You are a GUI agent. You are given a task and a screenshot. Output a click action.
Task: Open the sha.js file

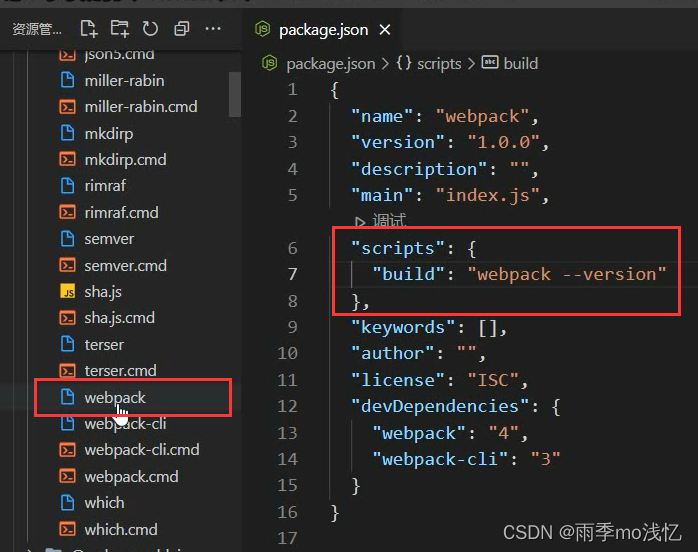pos(103,292)
